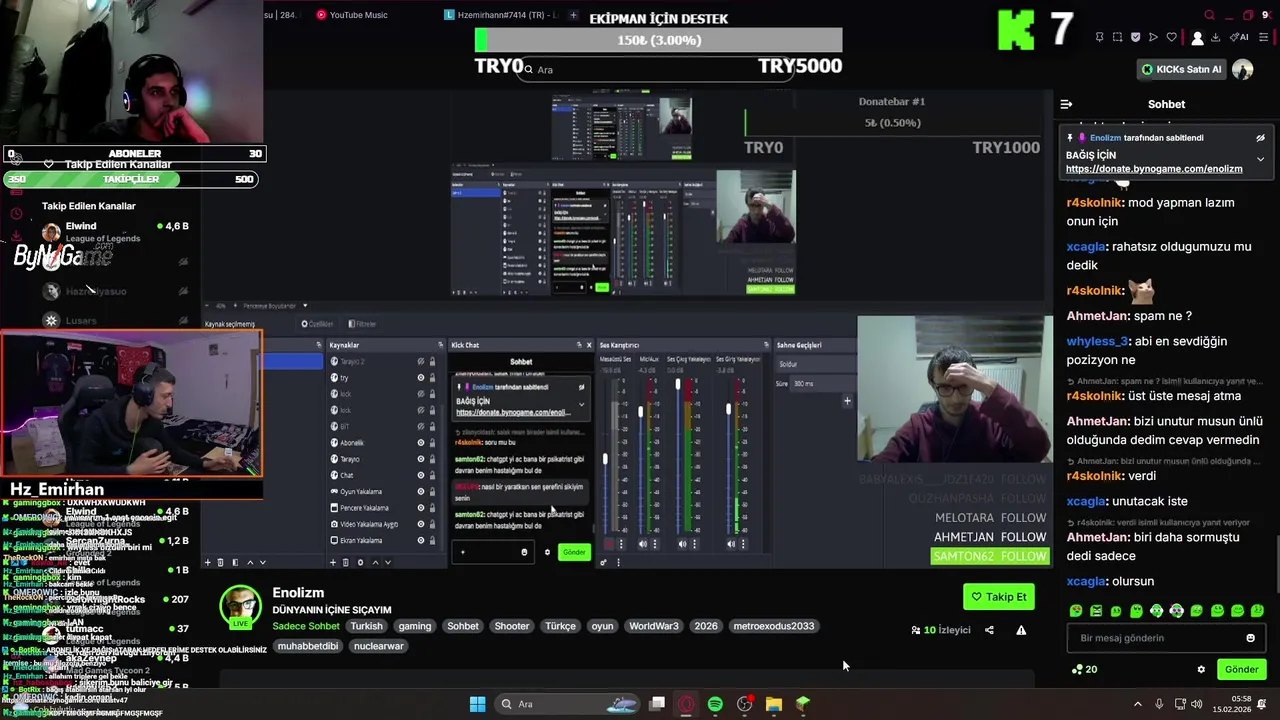The height and width of the screenshot is (720, 1280).
Task: Click the snapshot selection icon in toolbar
Action: point(1117,37)
